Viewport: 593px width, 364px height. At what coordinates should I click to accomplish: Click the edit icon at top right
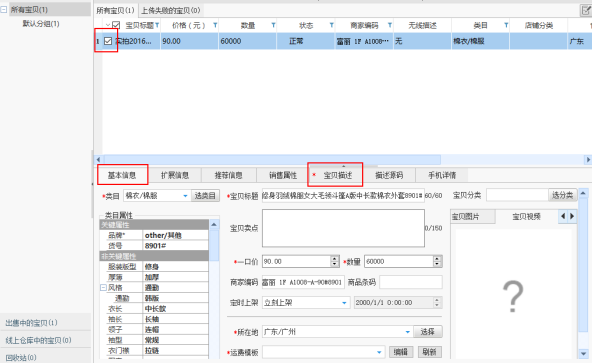click(586, 10)
